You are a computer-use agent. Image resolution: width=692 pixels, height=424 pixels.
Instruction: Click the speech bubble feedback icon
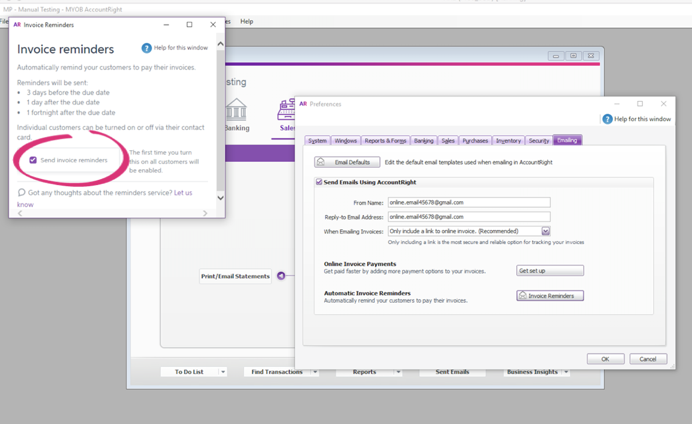pos(21,193)
